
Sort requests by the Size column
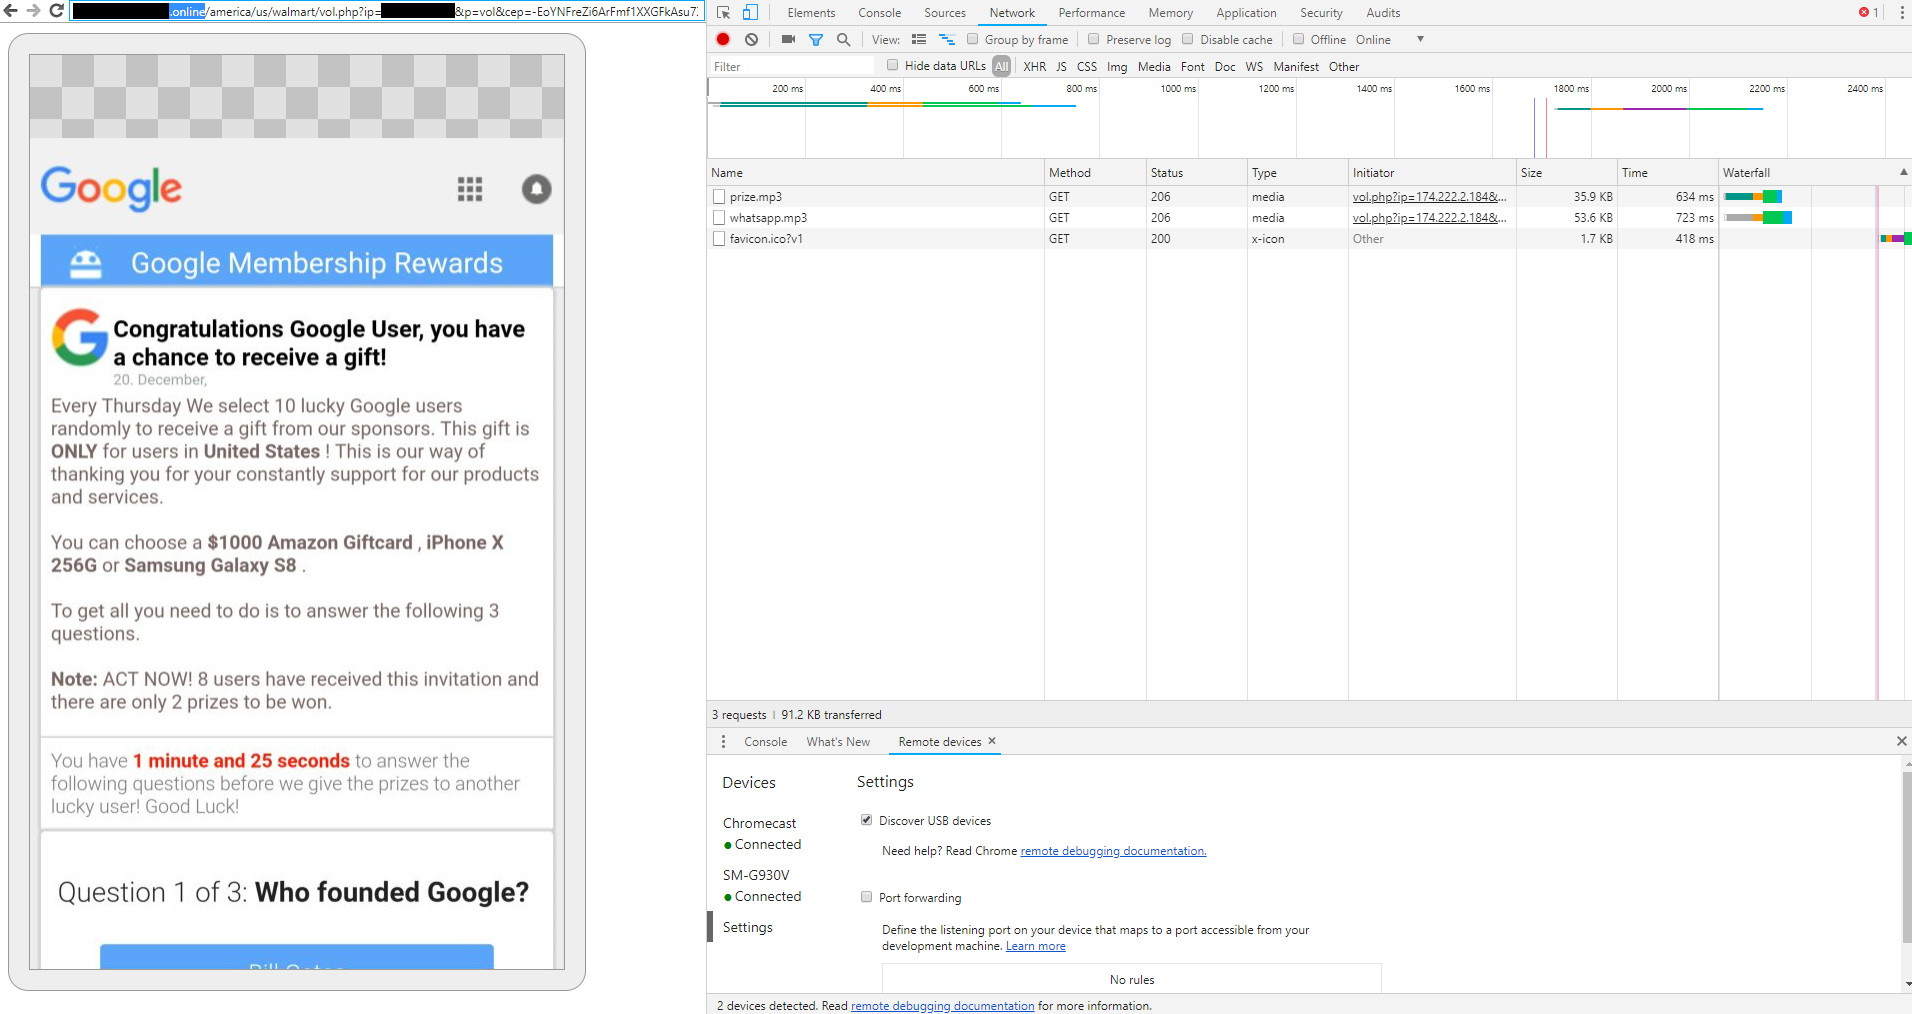pos(1566,172)
